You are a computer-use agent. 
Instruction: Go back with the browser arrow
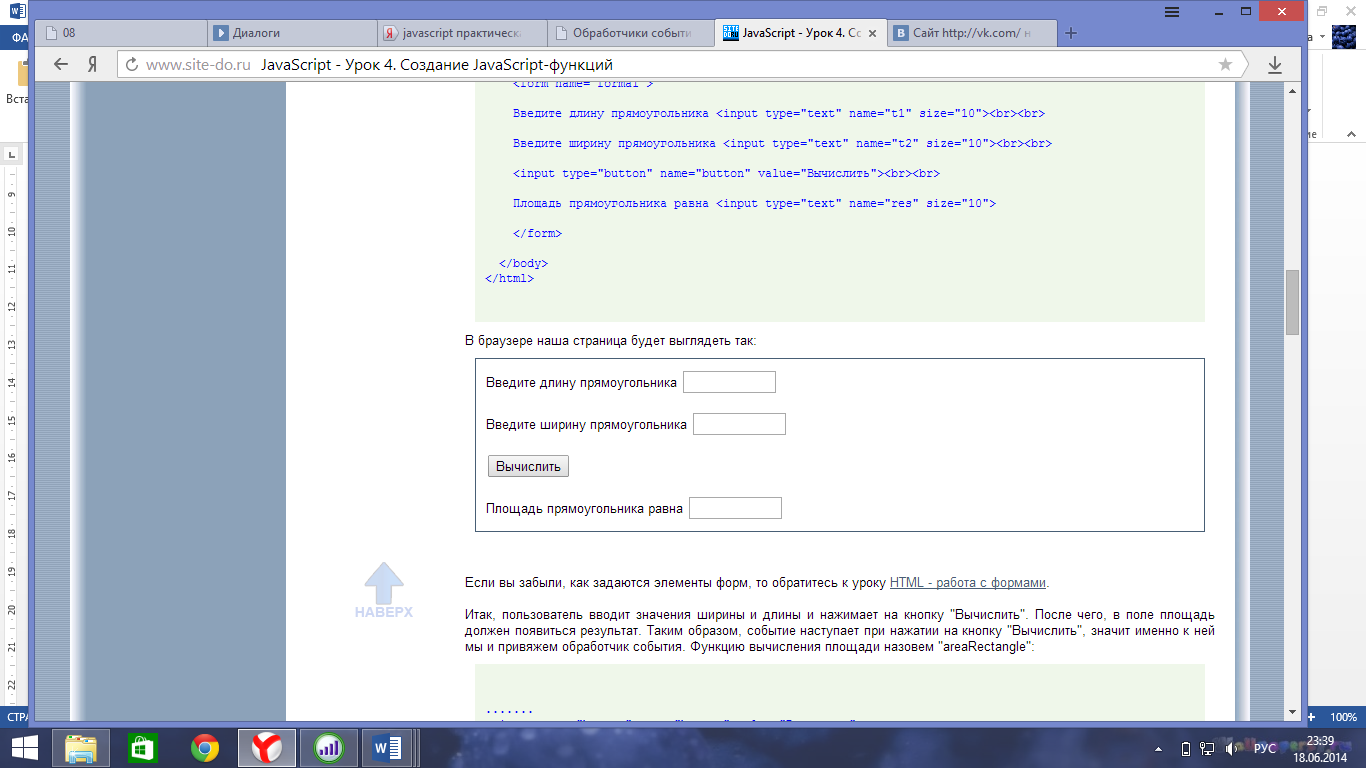(61, 64)
